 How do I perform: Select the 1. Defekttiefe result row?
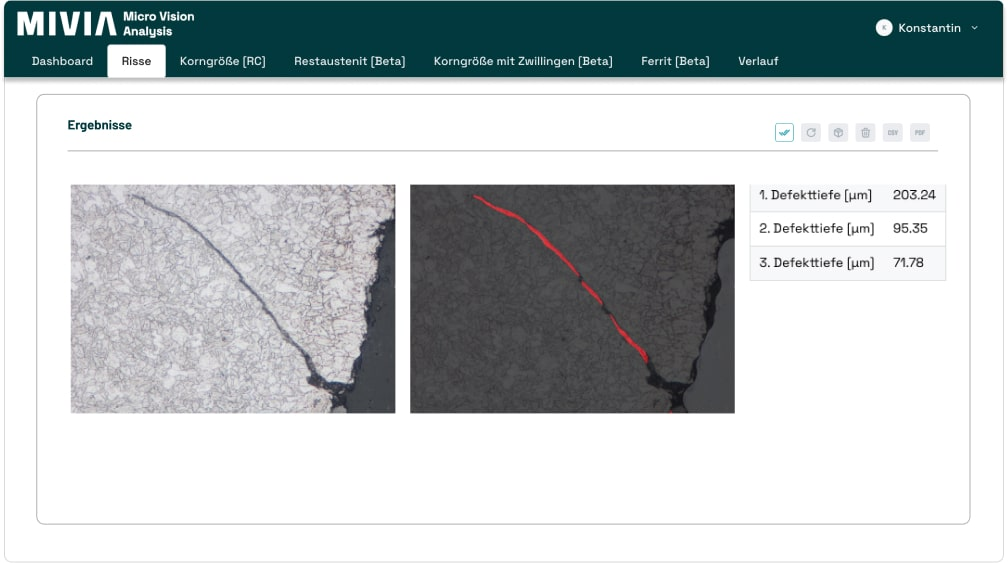pyautogui.click(x=847, y=195)
